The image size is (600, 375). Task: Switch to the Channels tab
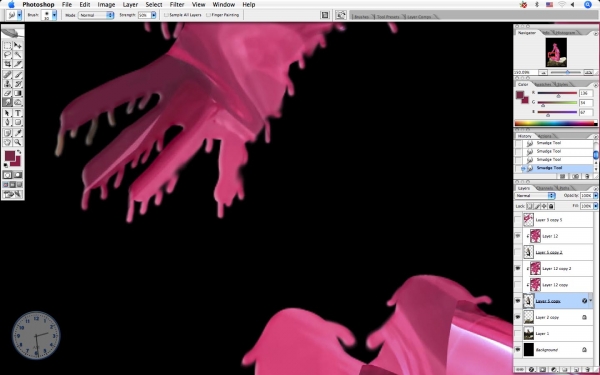[x=545, y=188]
